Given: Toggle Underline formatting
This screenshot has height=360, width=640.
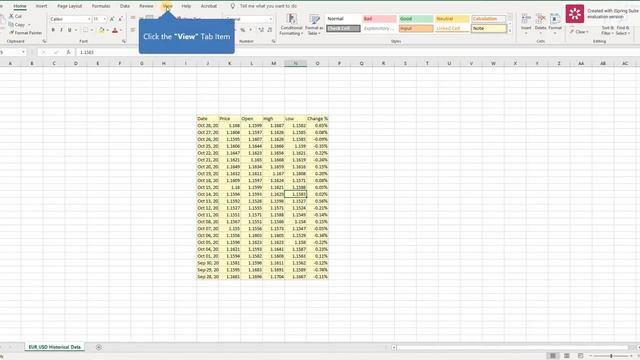Looking at the screenshot, I should (x=69, y=30).
